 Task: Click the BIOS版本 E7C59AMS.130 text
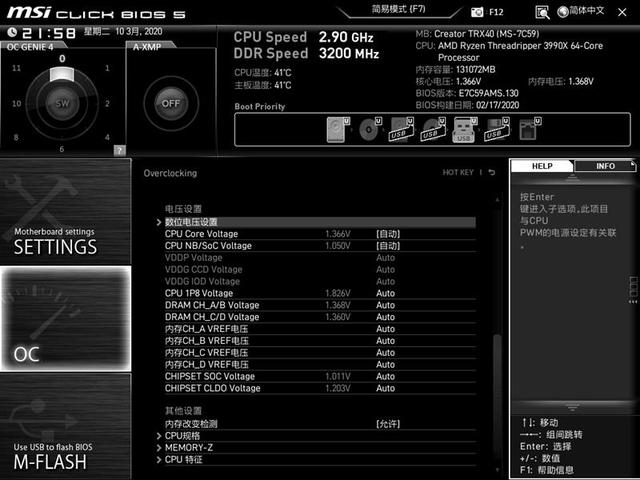[x=467, y=93]
